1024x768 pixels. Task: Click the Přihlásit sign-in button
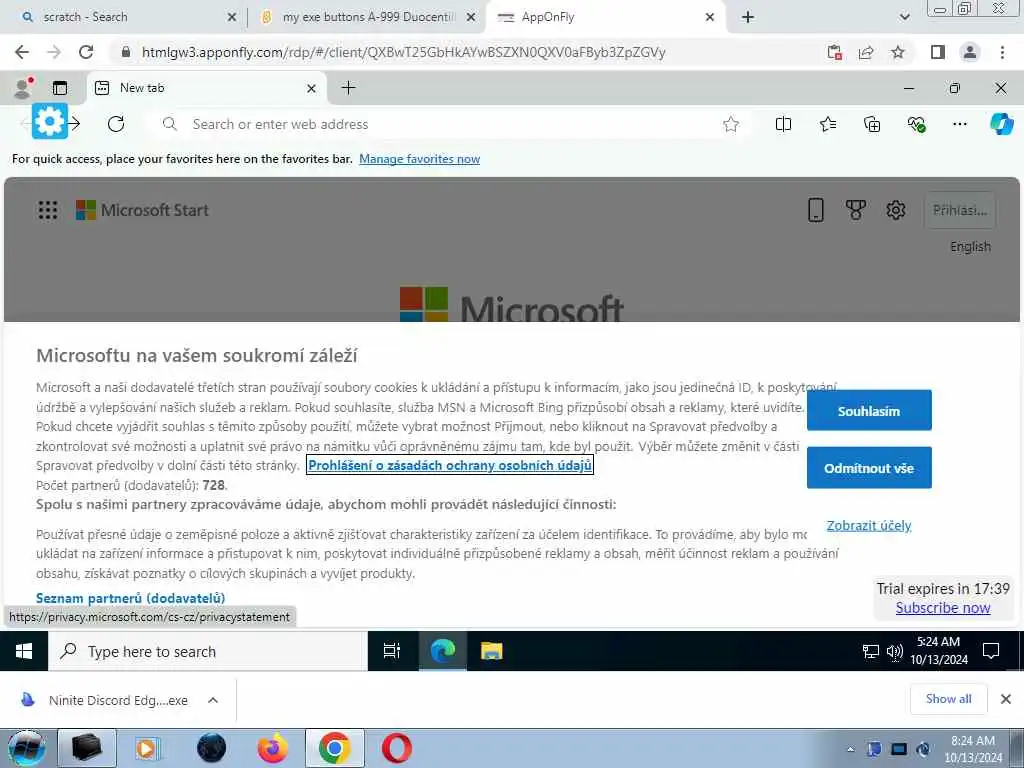(959, 210)
